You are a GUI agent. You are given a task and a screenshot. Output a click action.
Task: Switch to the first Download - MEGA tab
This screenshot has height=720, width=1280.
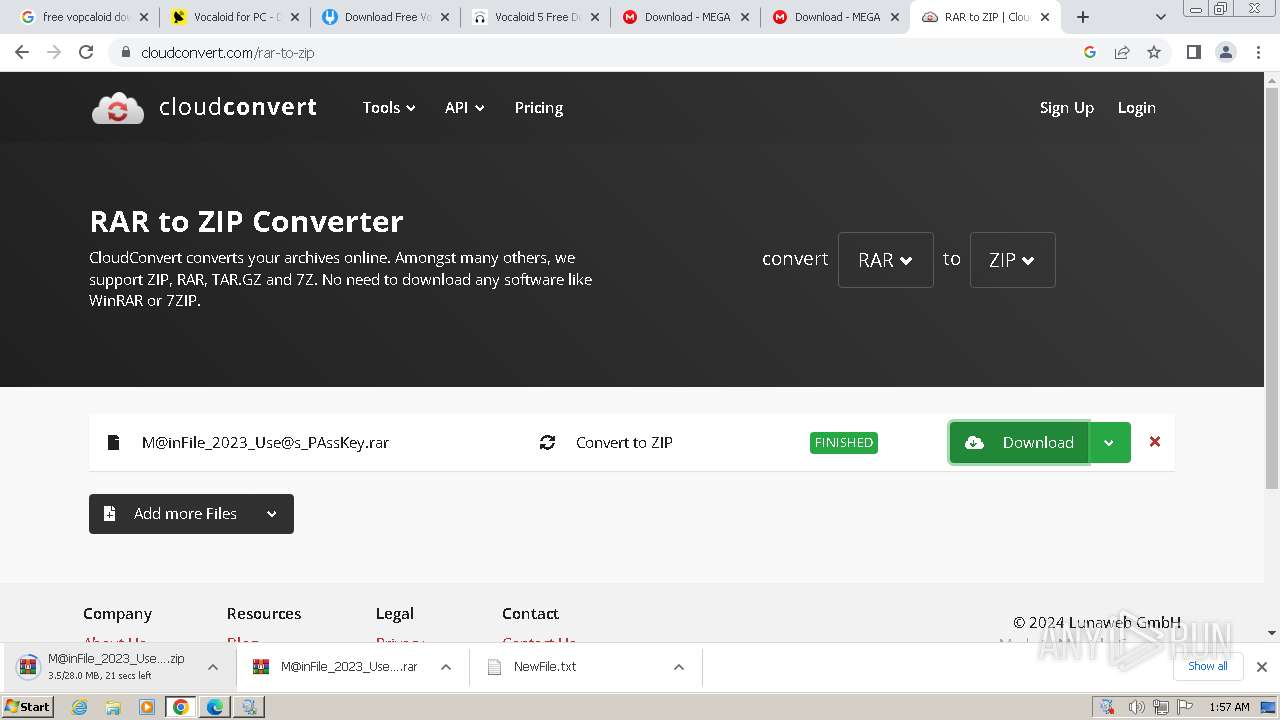[x=685, y=17]
